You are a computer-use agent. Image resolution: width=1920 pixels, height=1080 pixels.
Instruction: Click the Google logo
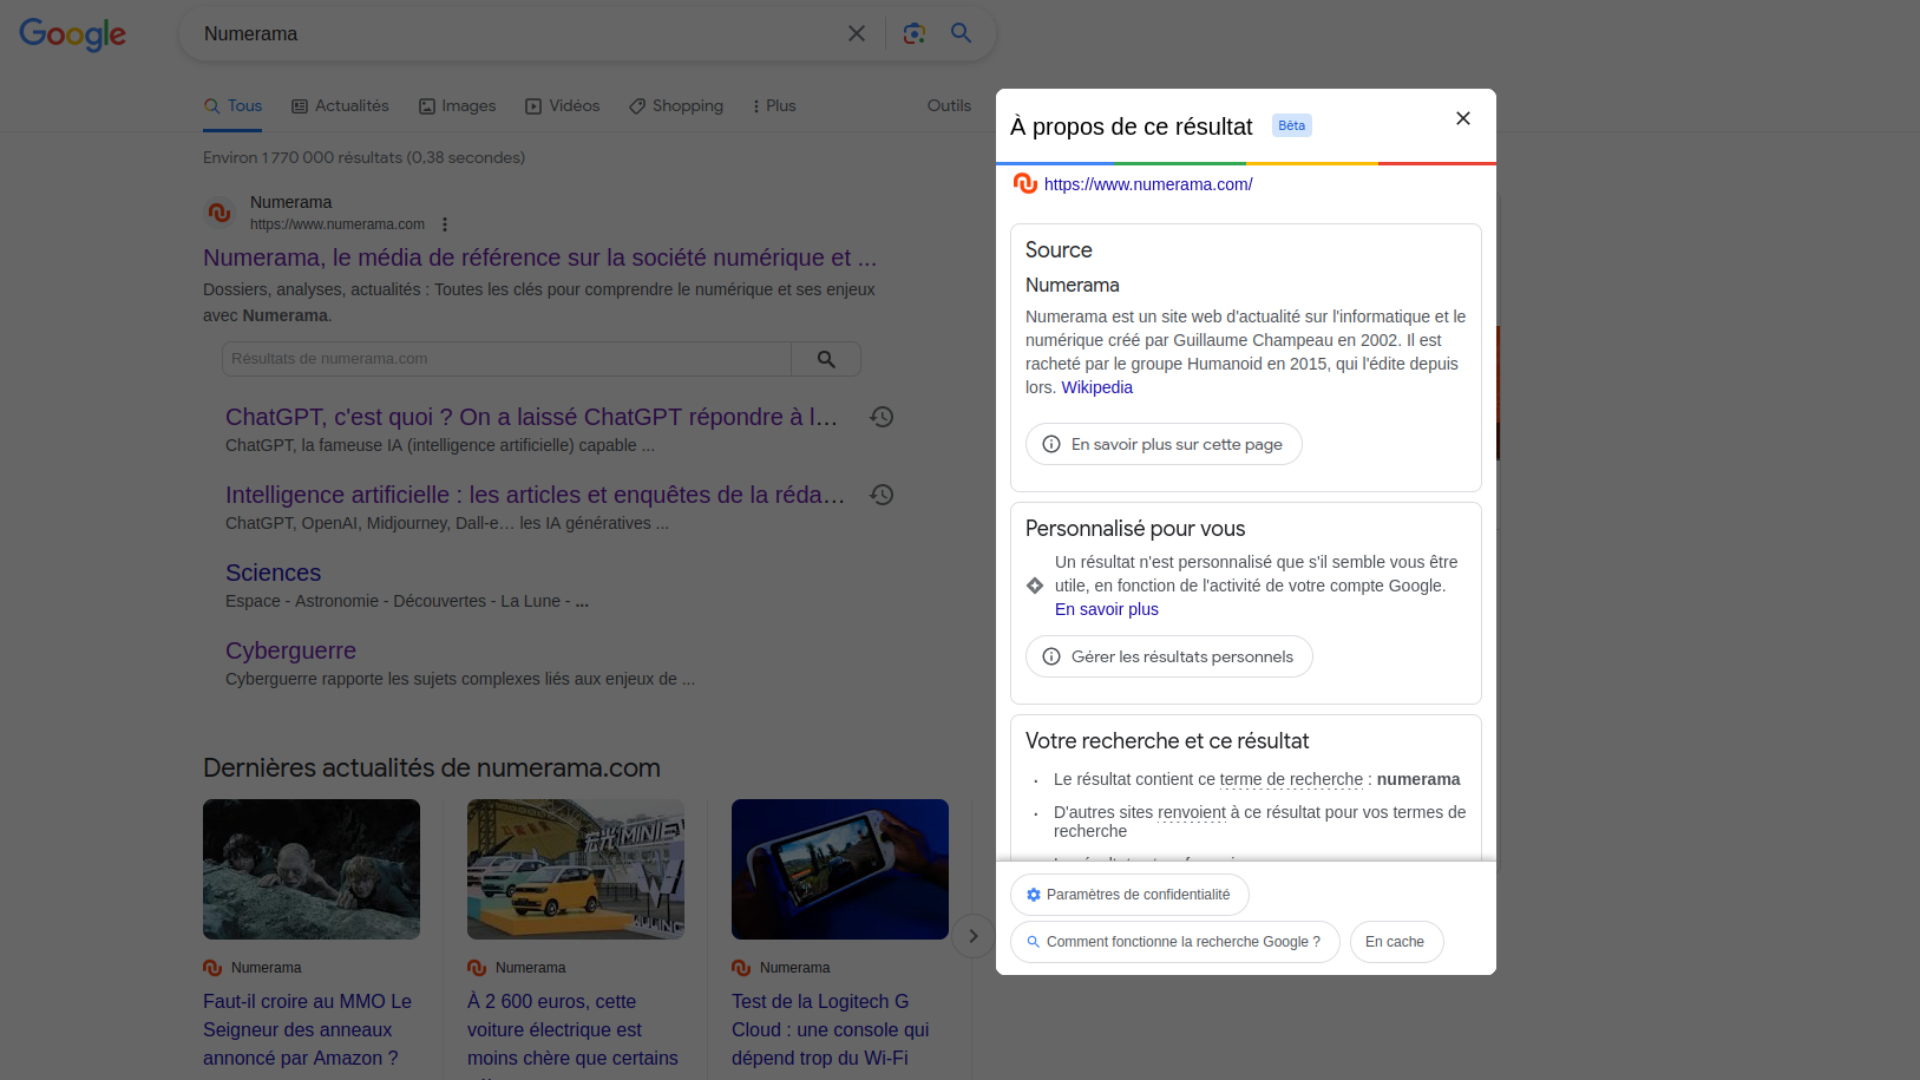[72, 34]
